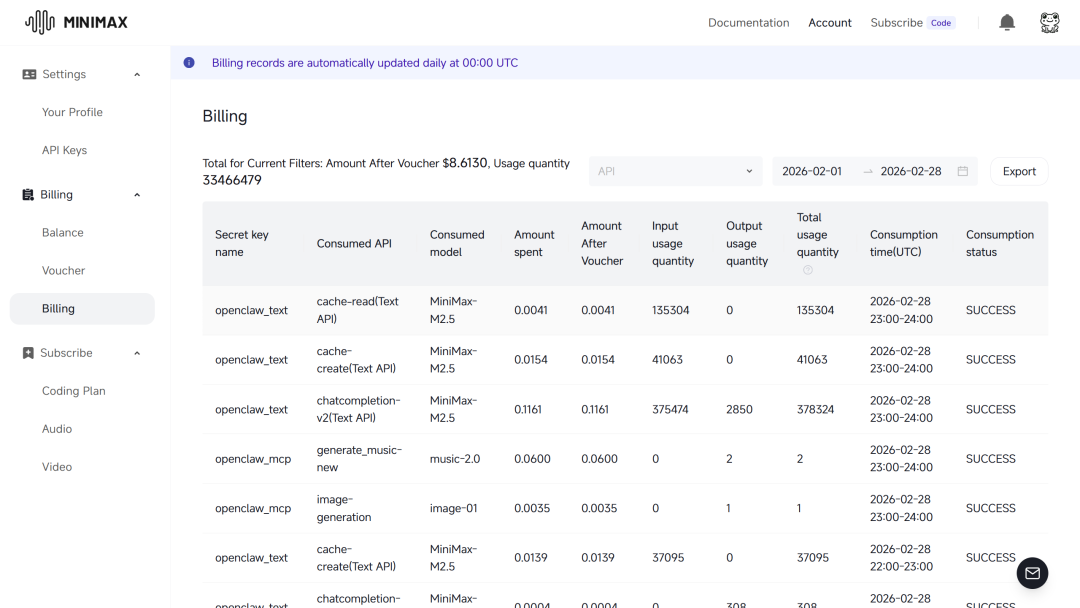Click the Billing section receipt icon
This screenshot has height=608, width=1080.
28,195
